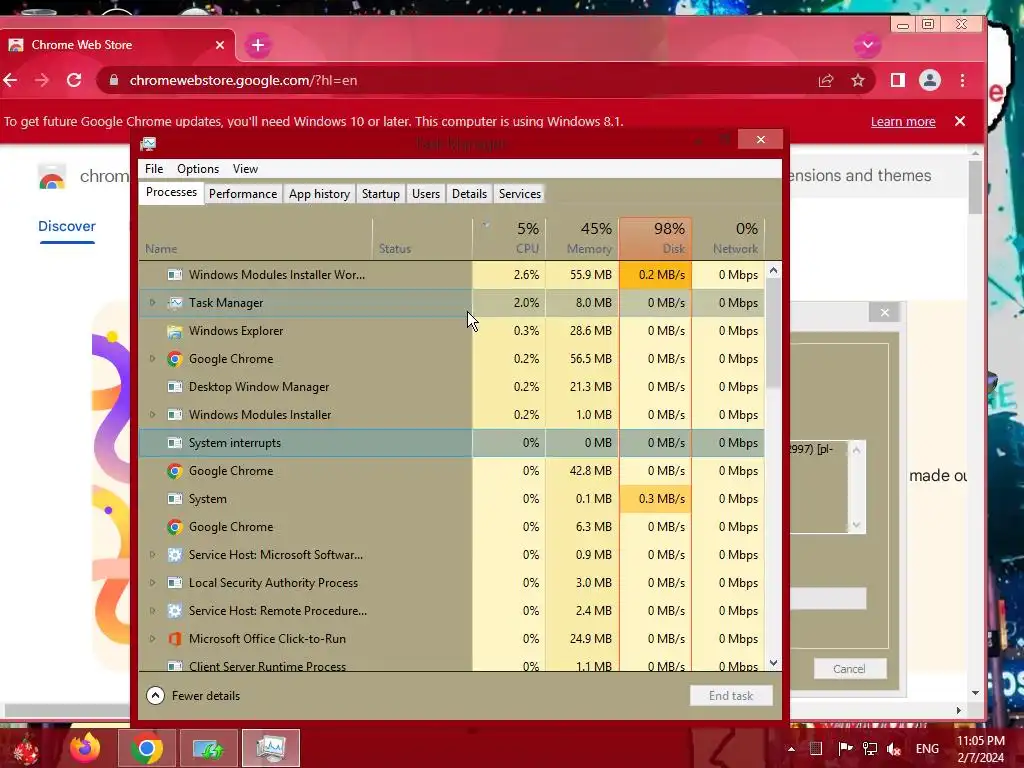
Task: Open the View menu
Action: tap(246, 168)
